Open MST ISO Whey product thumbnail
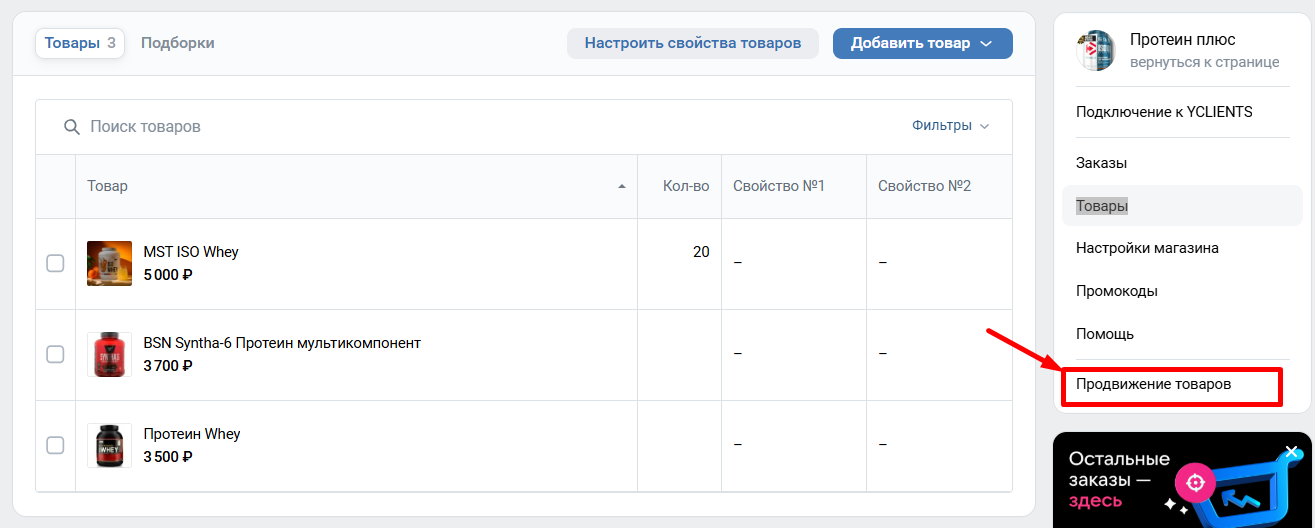Screen dimensions: 1315x528 pos(109,263)
